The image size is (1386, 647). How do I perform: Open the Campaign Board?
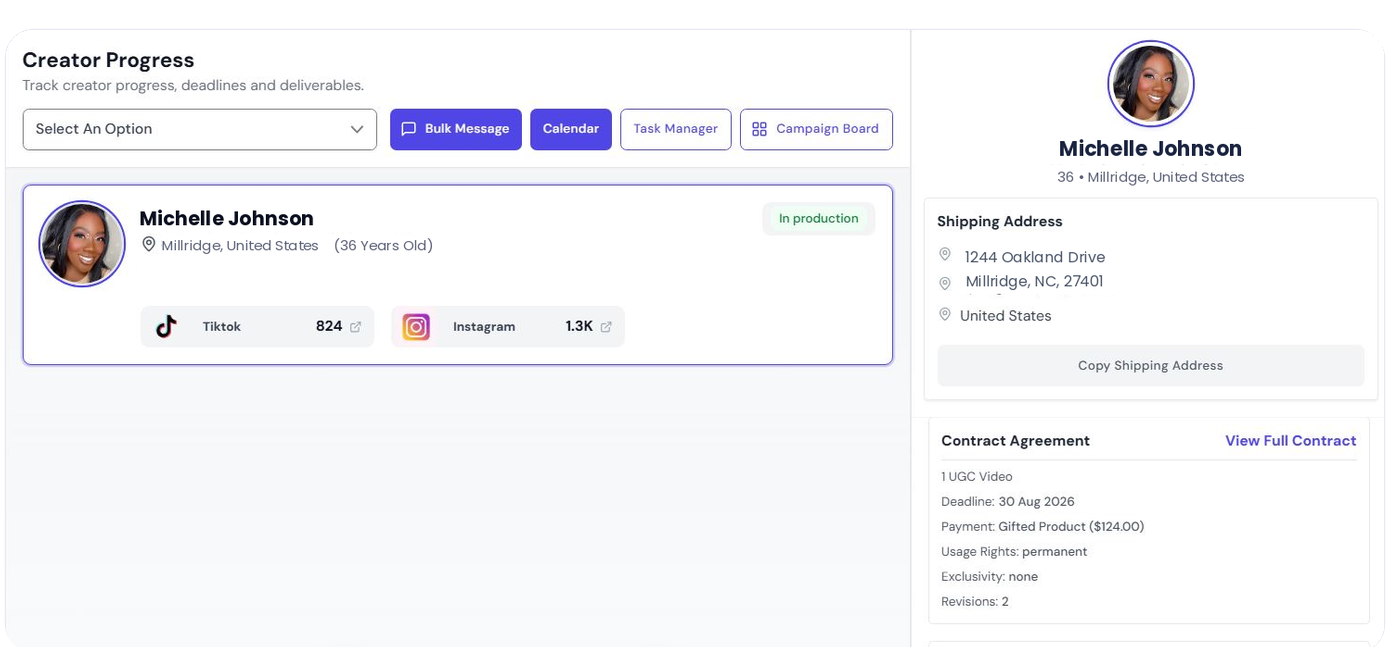pos(816,129)
